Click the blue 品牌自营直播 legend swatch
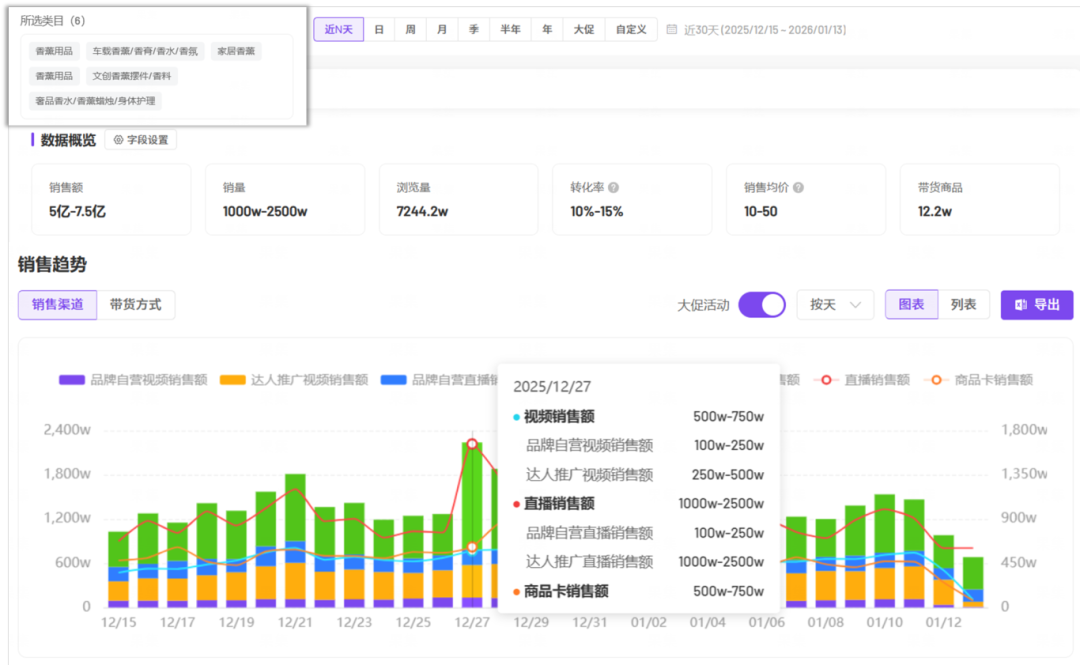1080x665 pixels. [x=394, y=380]
